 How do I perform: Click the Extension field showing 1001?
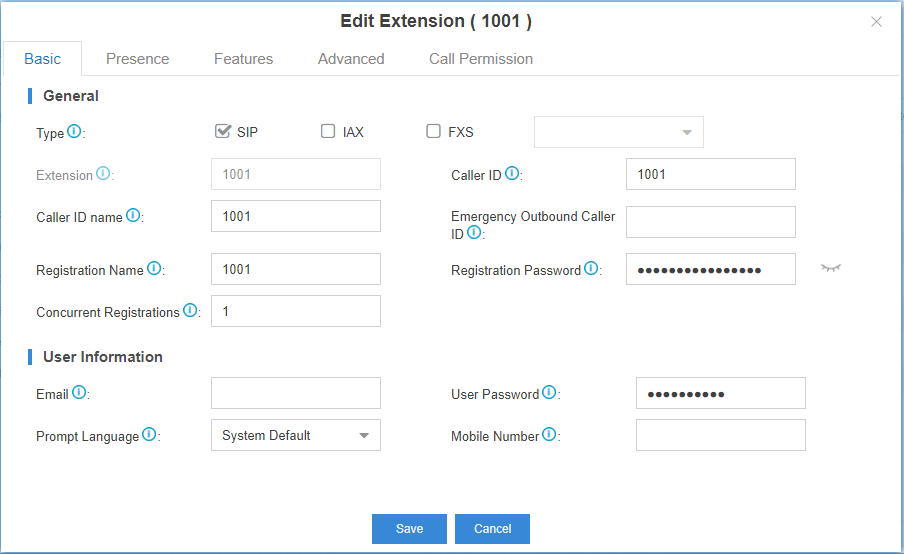point(296,174)
